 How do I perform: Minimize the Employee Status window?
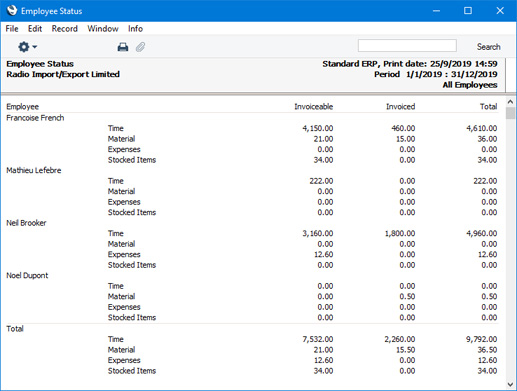pyautogui.click(x=436, y=11)
